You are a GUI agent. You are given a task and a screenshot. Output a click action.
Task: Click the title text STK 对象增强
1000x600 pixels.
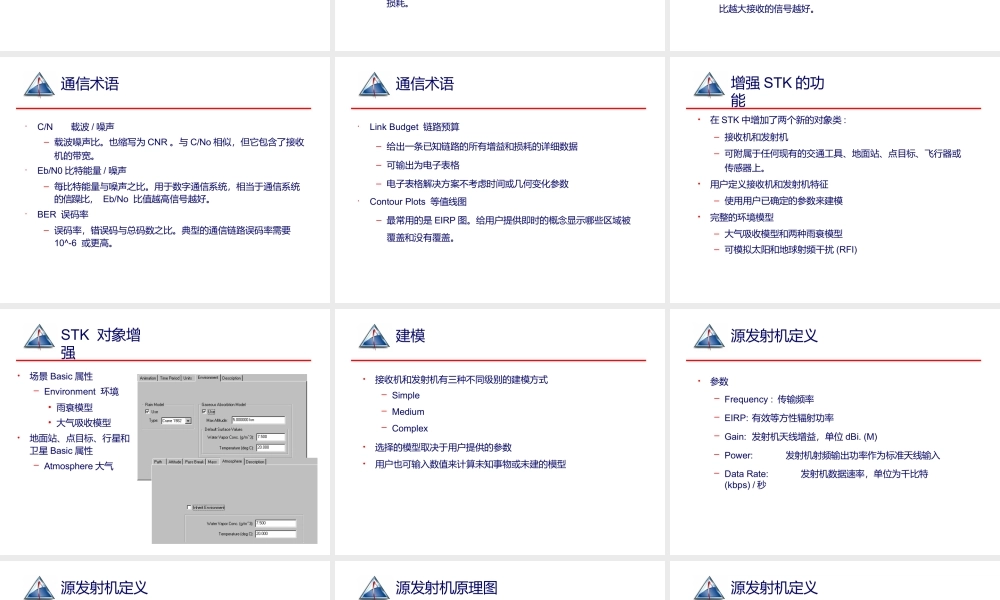[101, 343]
